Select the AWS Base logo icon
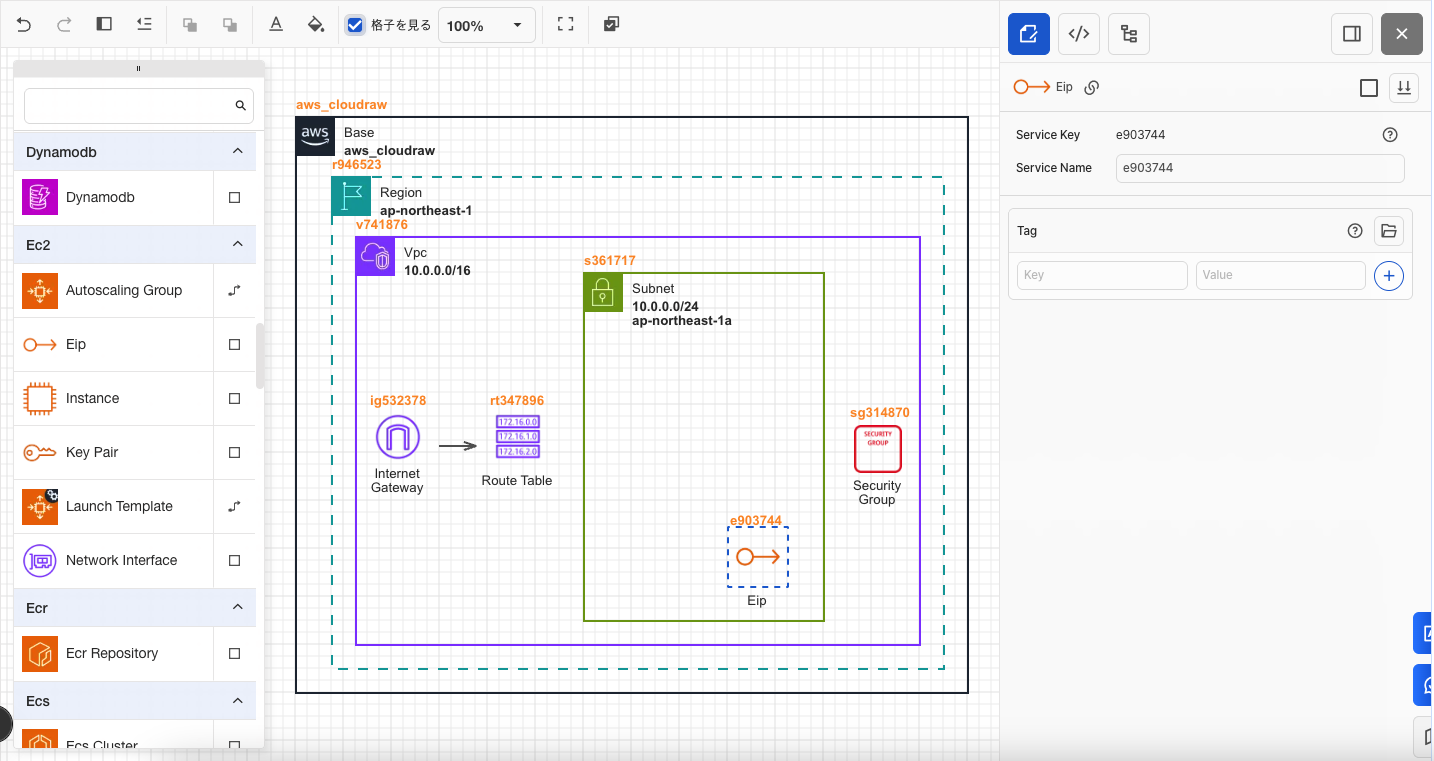Image resolution: width=1434 pixels, height=761 pixels. [x=315, y=136]
